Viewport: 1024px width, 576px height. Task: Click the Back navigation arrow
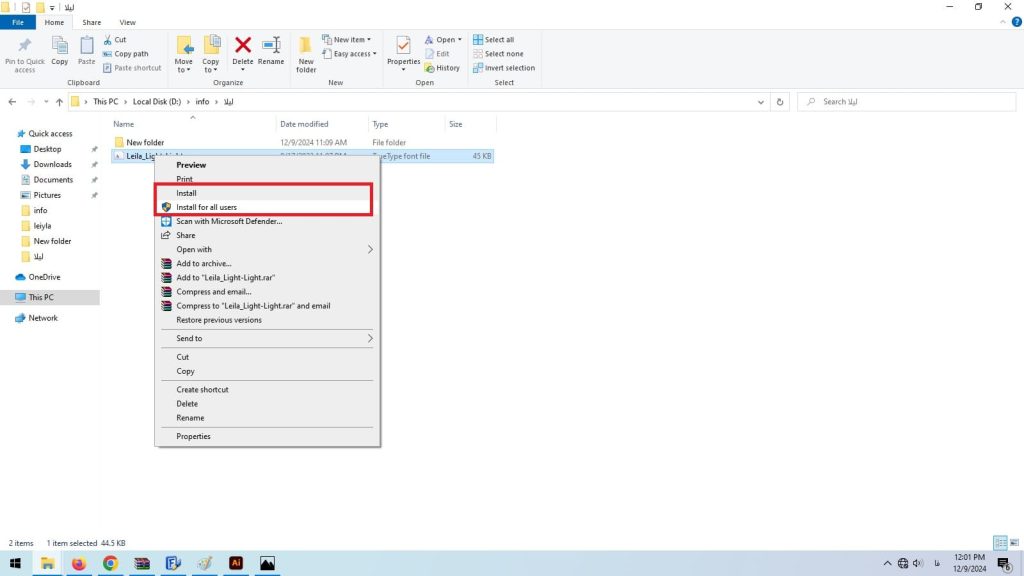(11, 101)
